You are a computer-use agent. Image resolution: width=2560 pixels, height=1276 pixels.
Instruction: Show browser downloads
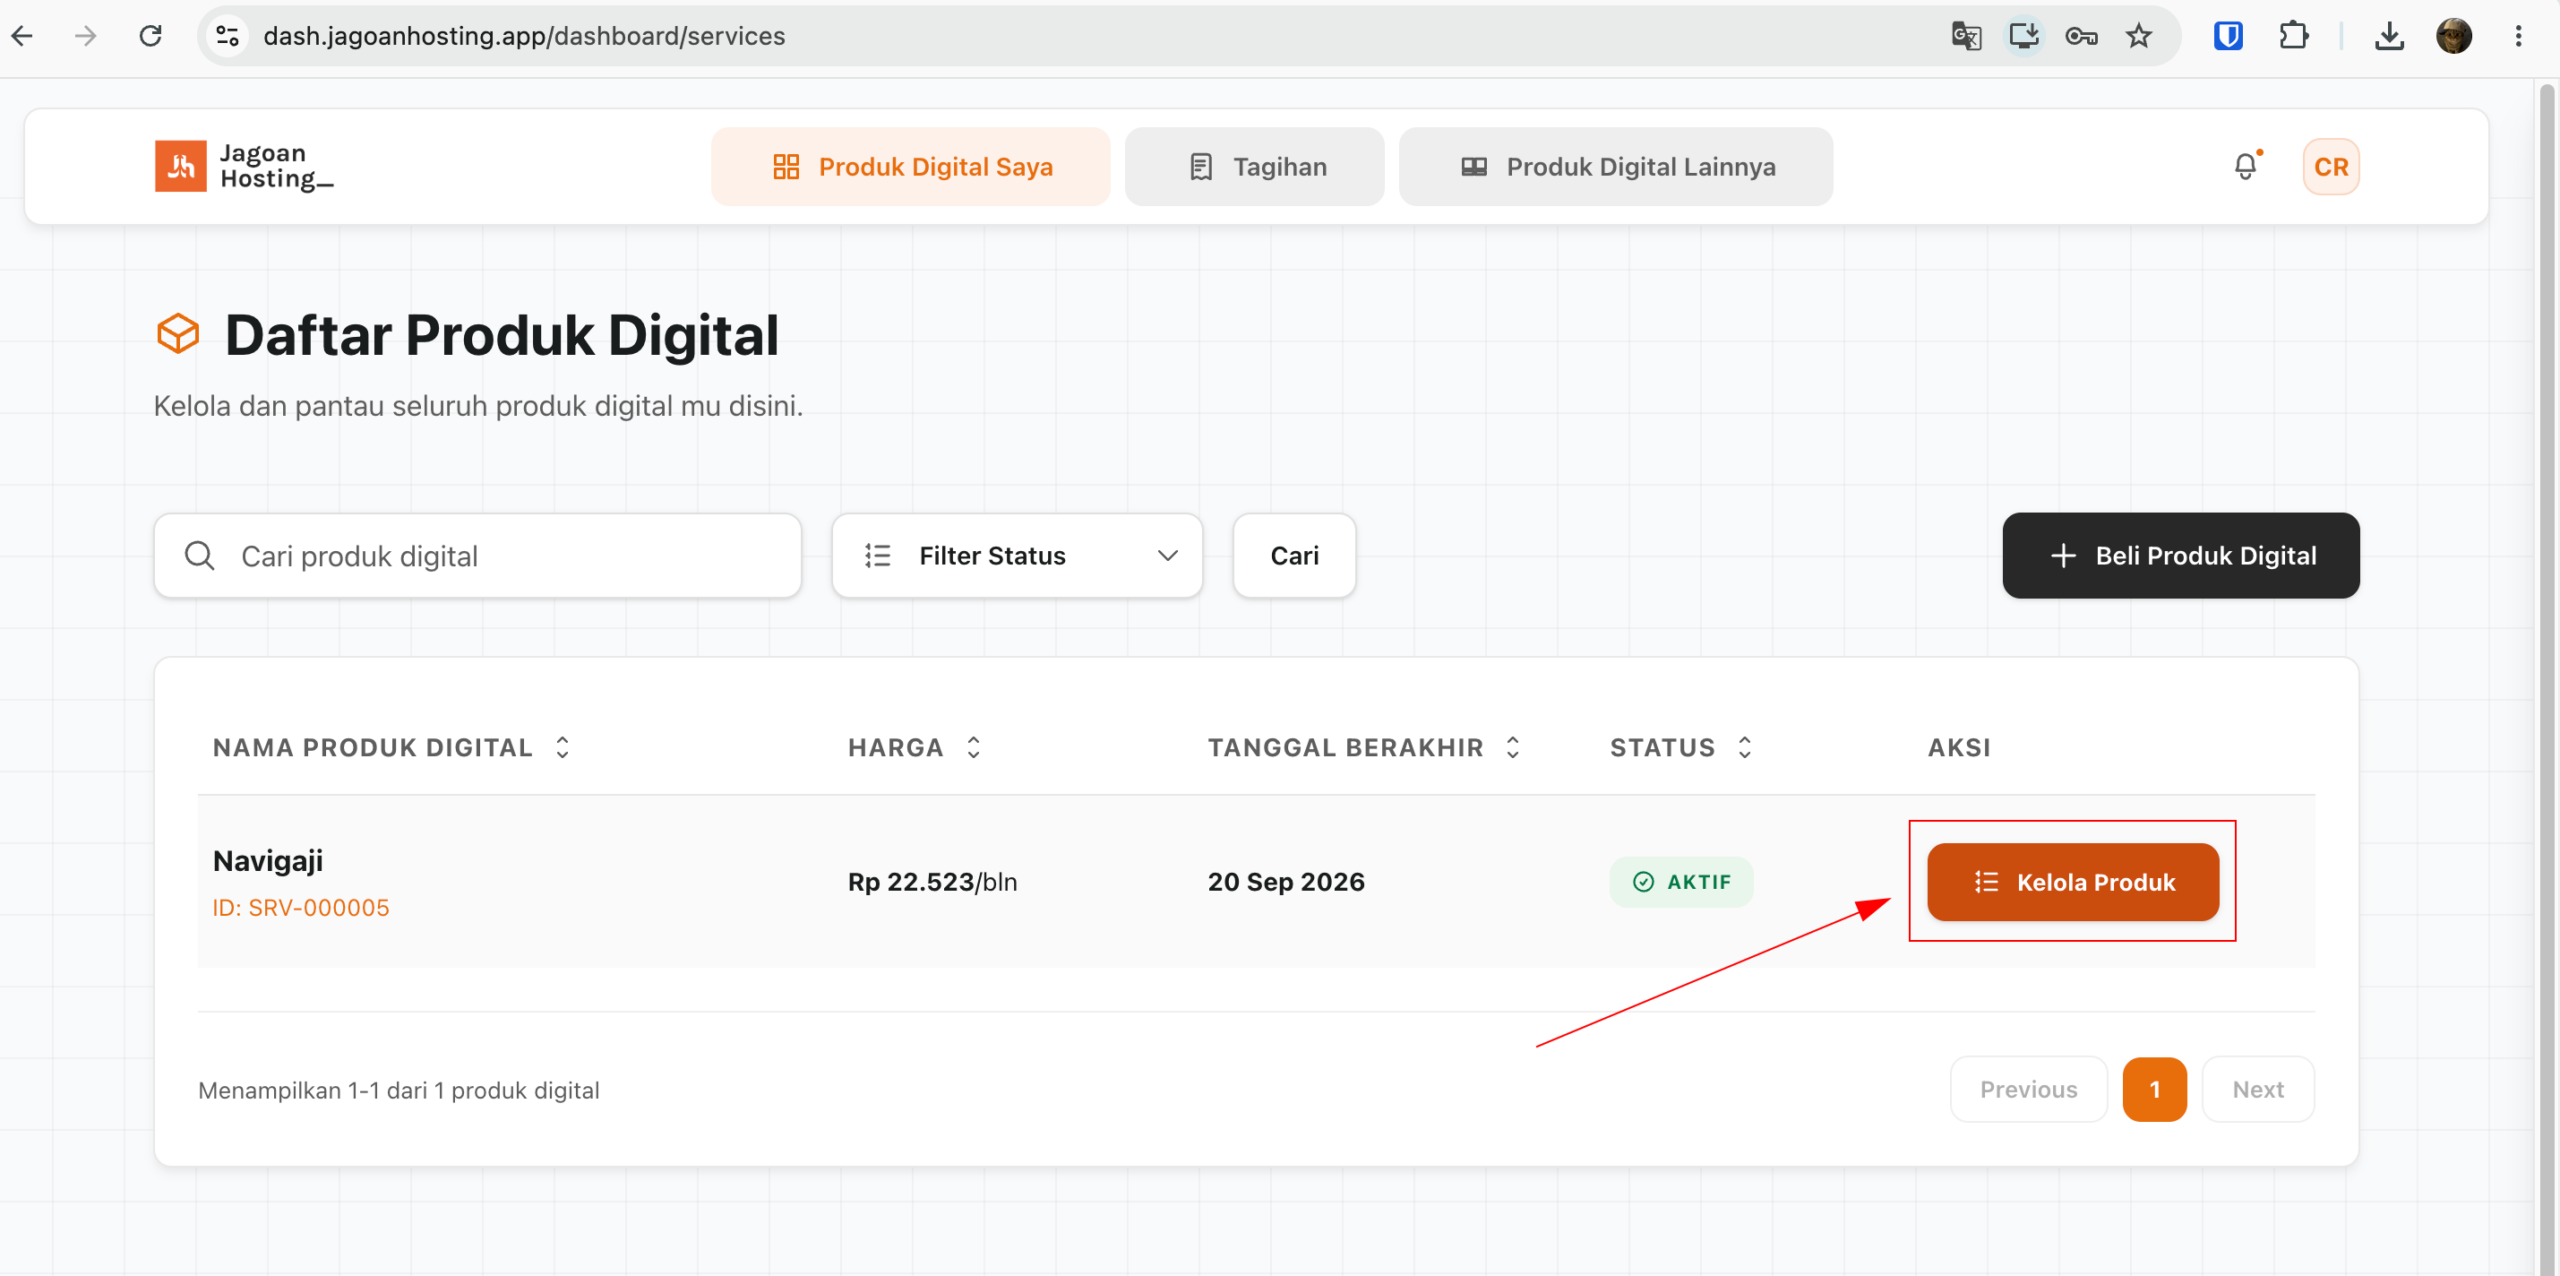(x=2389, y=36)
